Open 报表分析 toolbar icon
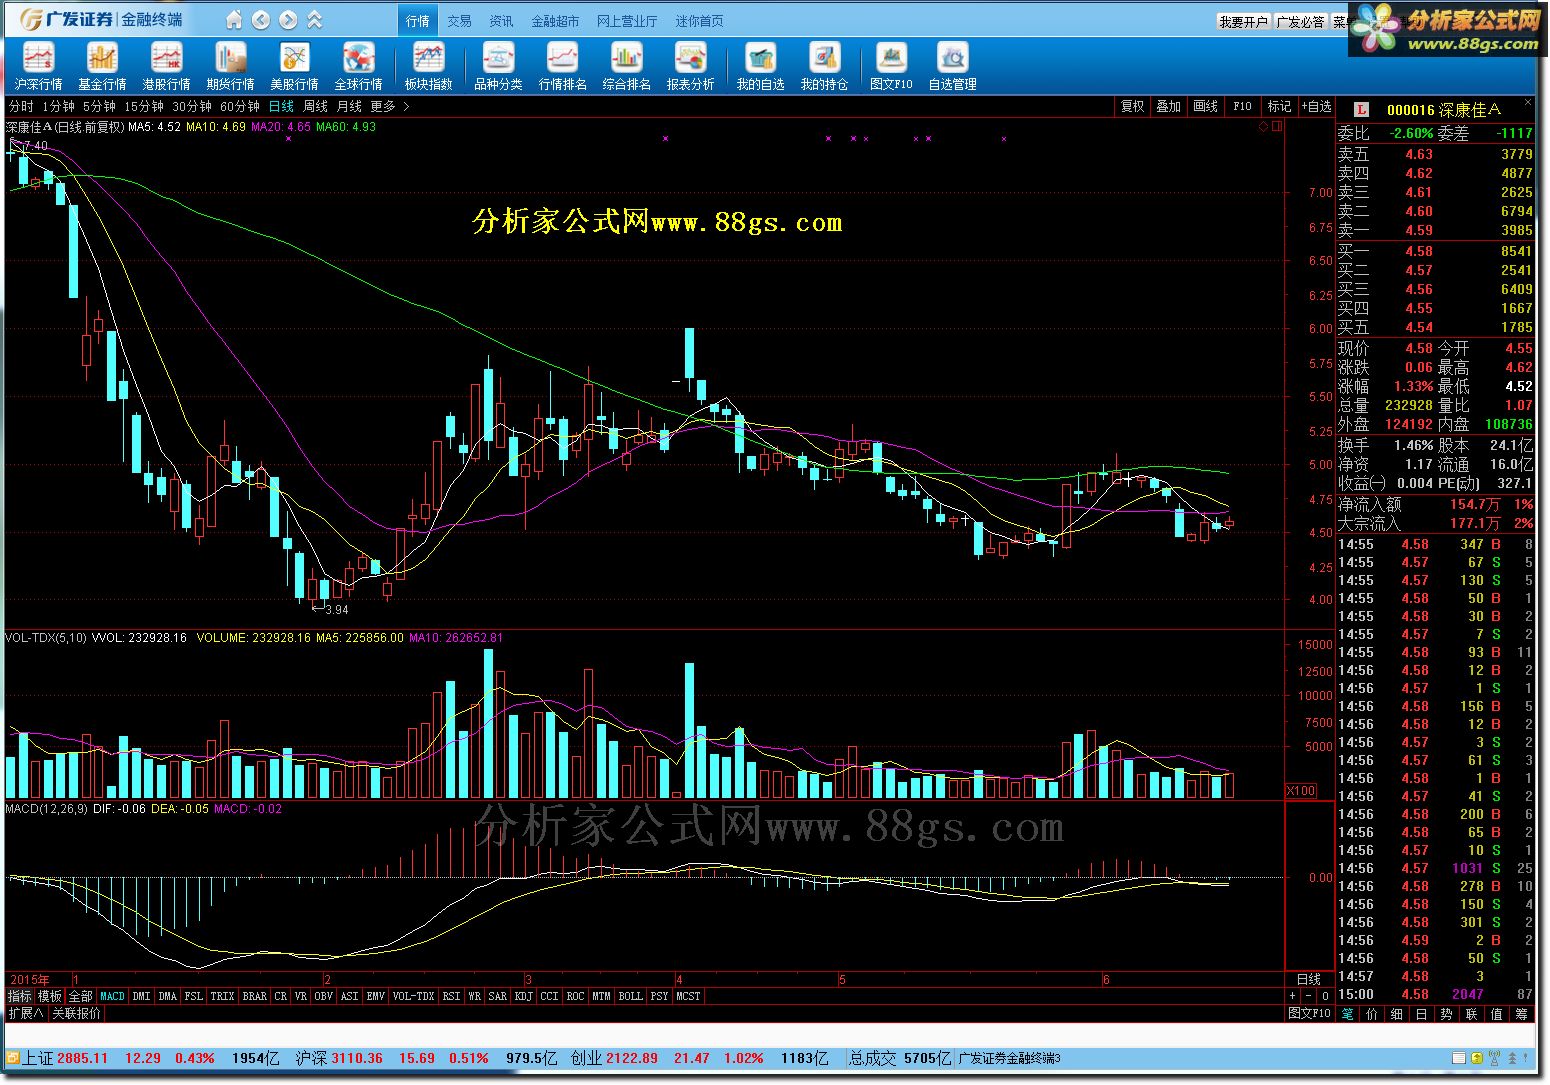This screenshot has width=1550, height=1085. pyautogui.click(x=690, y=67)
